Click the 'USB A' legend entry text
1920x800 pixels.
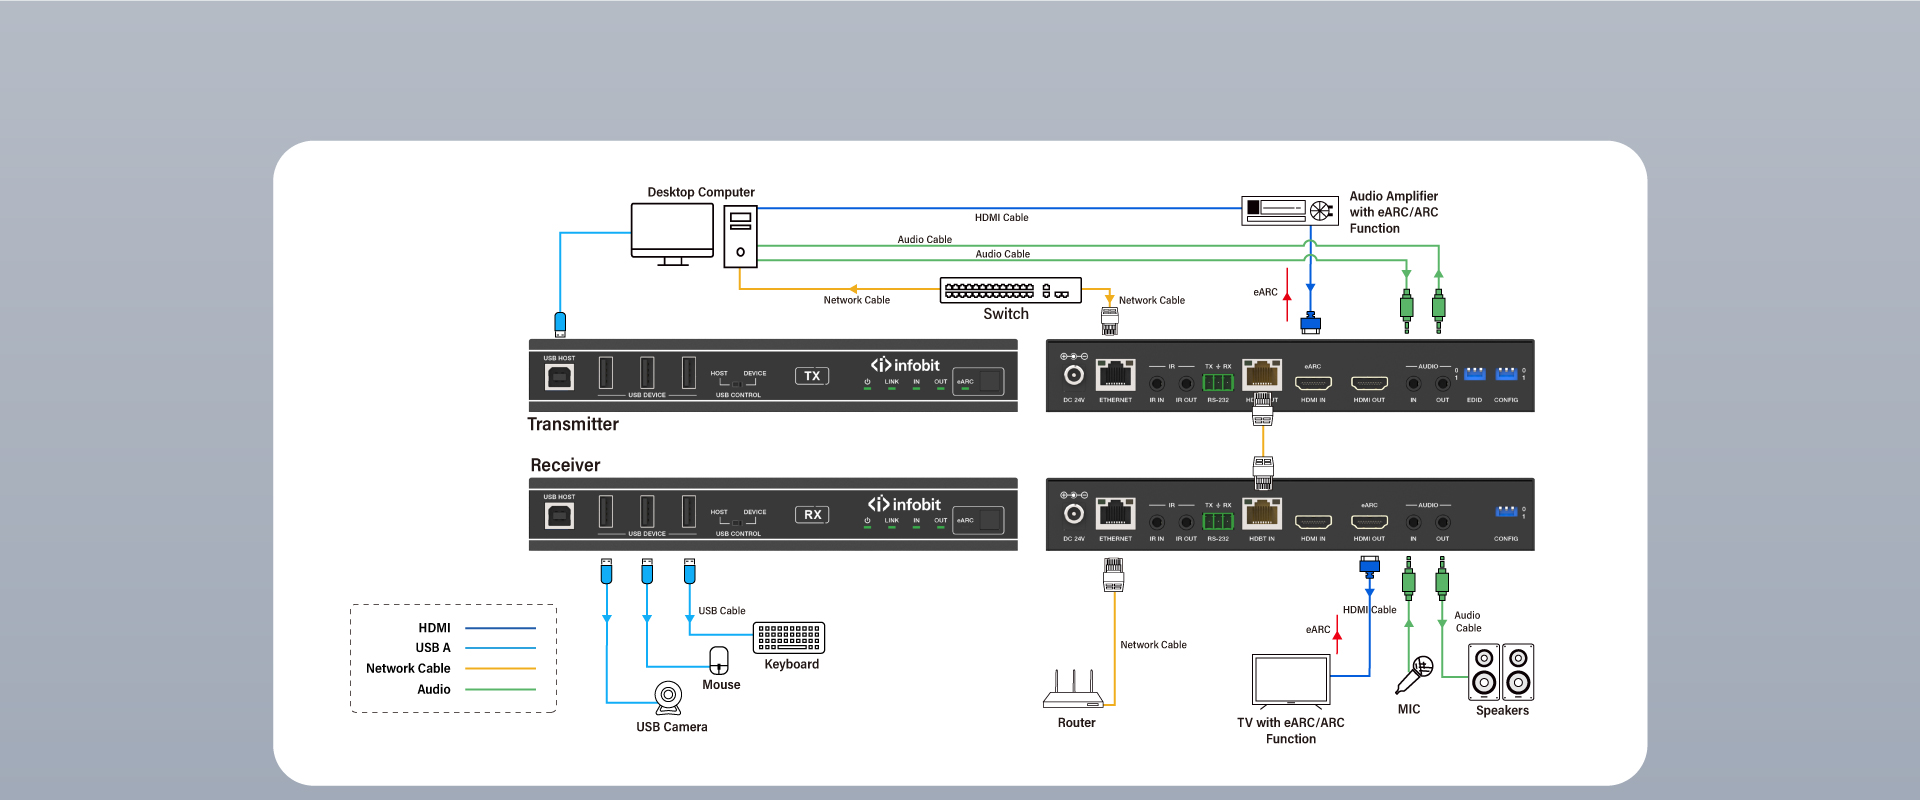[x=433, y=648]
